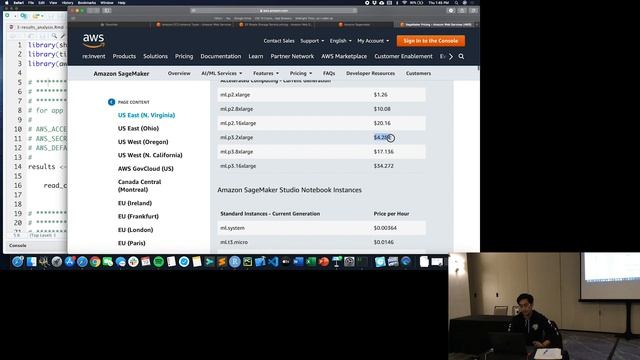Open Sublime Text from the dock
The width and height of the screenshot is (640, 360).
point(222,262)
